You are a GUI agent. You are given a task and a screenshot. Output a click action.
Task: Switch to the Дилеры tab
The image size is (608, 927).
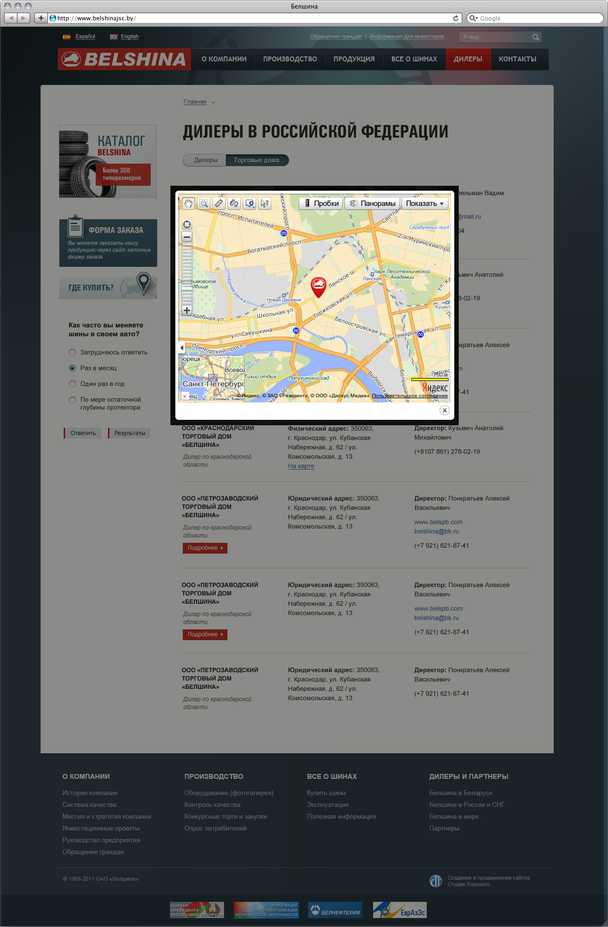tap(205, 160)
